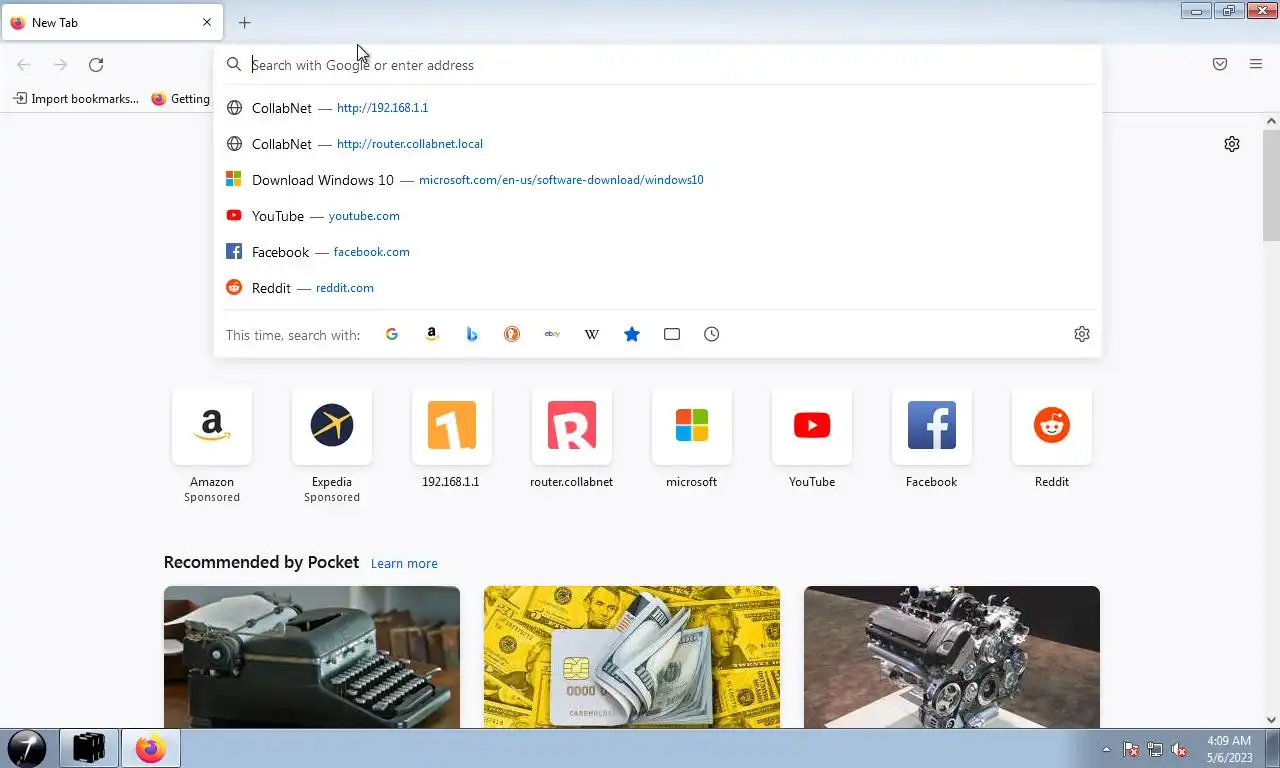The image size is (1280, 768).
Task: Click the vertical scrollbar thumb
Action: (1271, 184)
